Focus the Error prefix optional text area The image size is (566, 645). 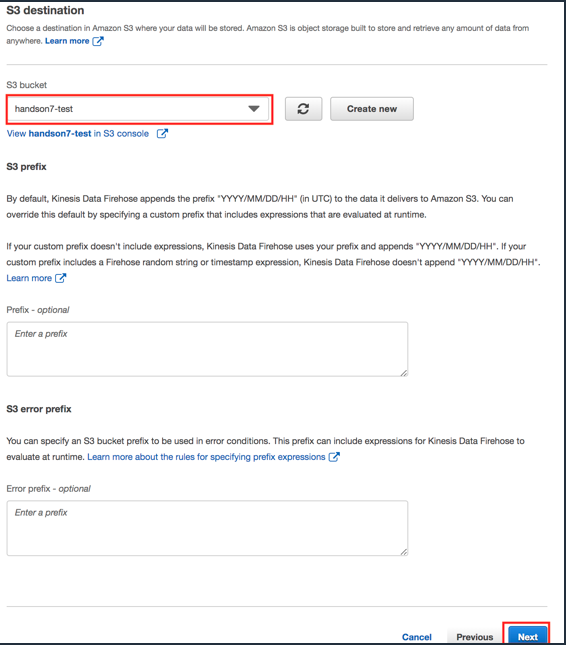[x=207, y=528]
